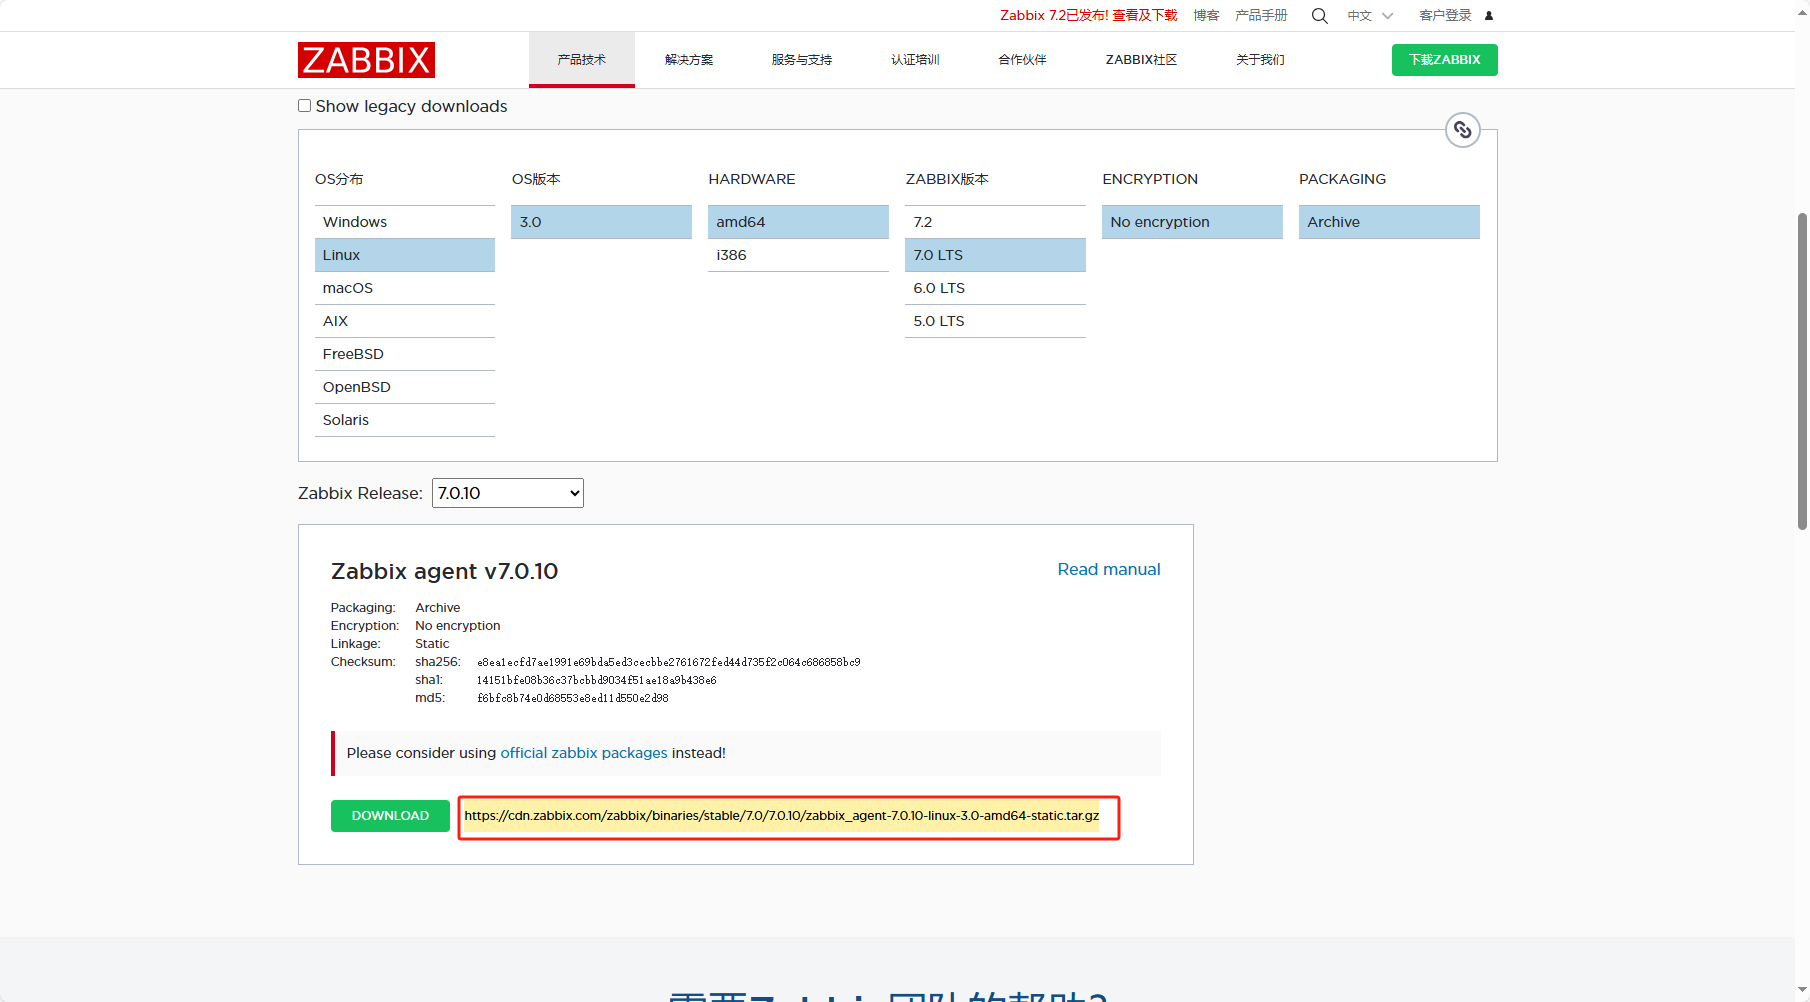This screenshot has height=1002, width=1810.
Task: Click the Zabbix agent v7.0.10 heading
Action: point(445,571)
